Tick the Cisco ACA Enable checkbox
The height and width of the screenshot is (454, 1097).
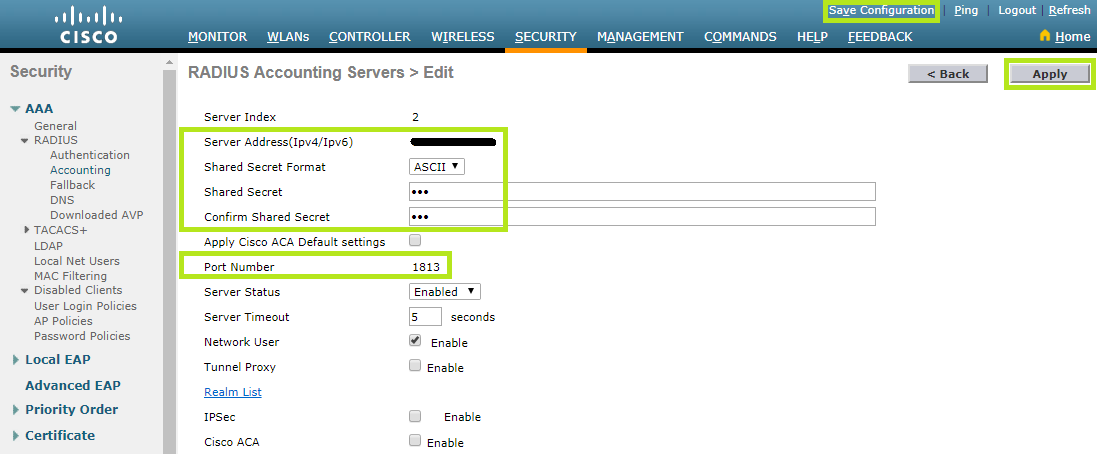pos(415,441)
